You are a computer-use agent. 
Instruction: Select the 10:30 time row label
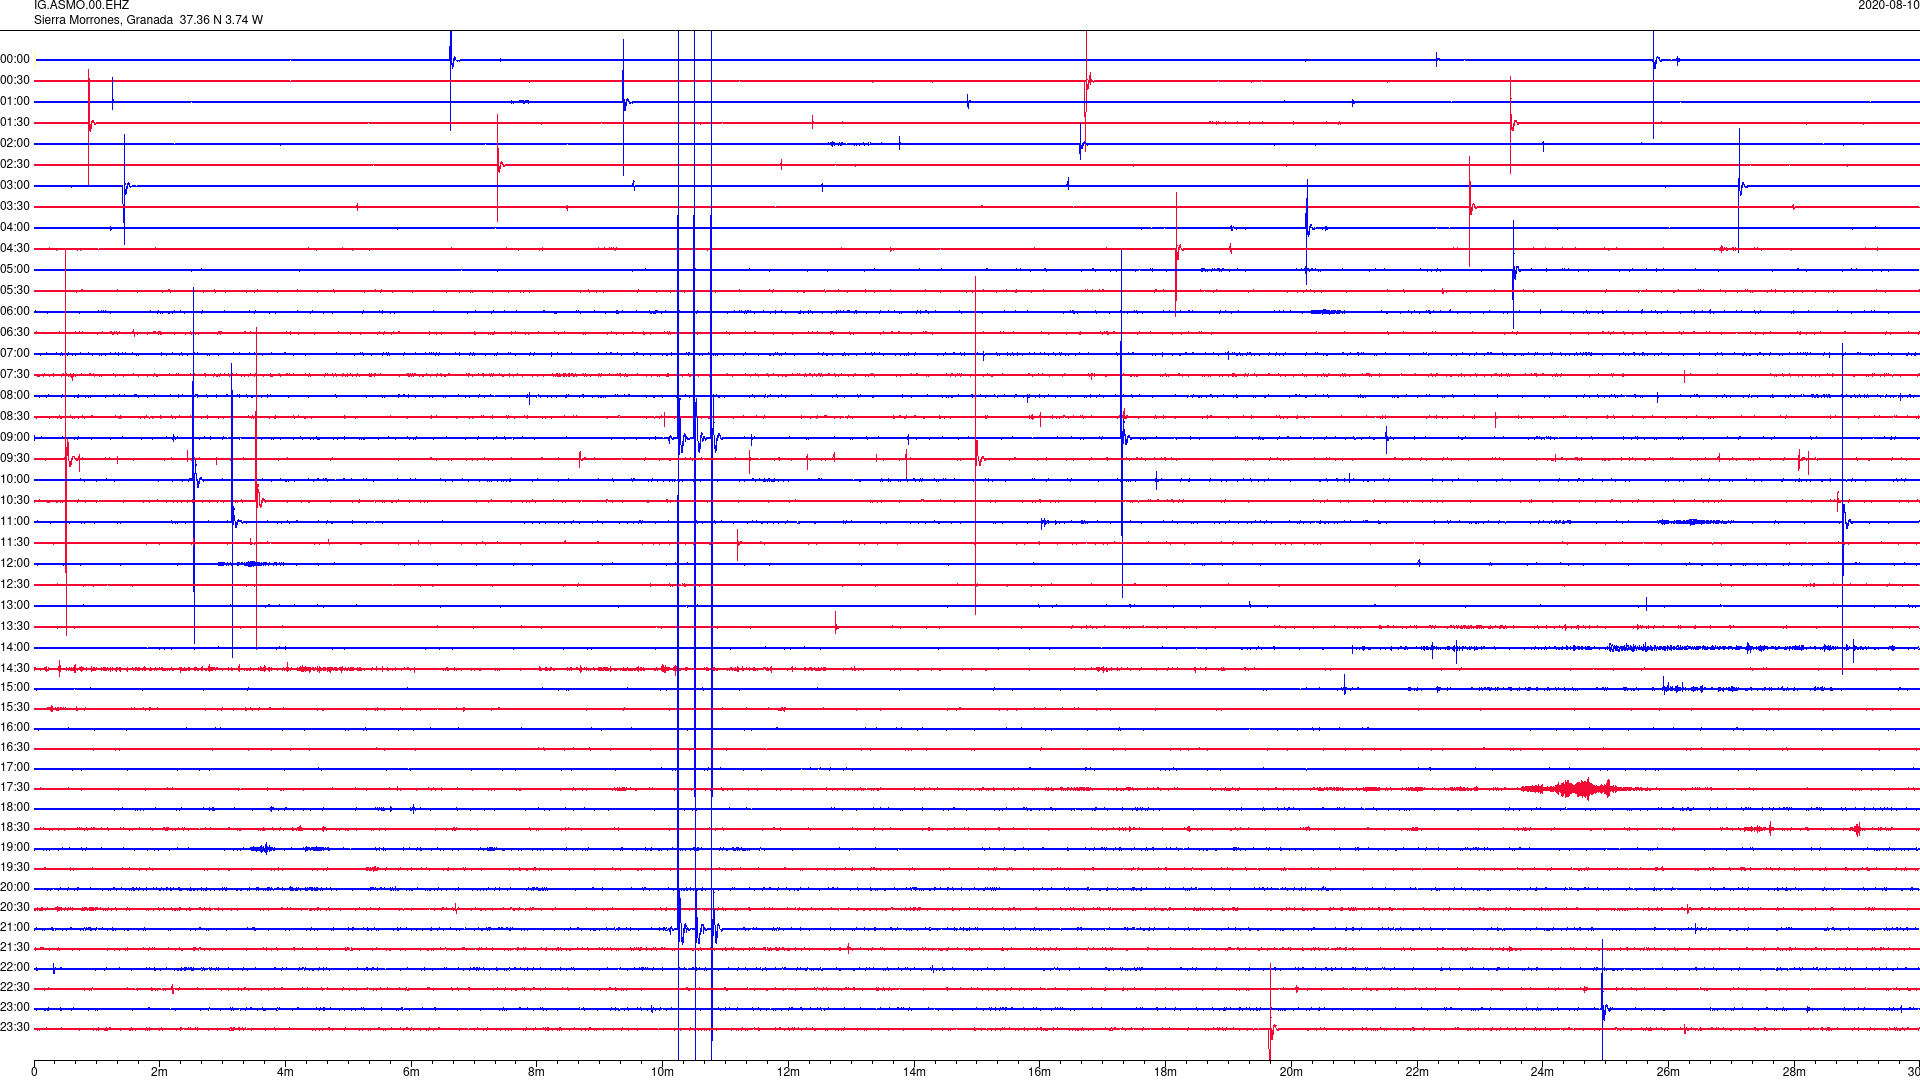(15, 501)
